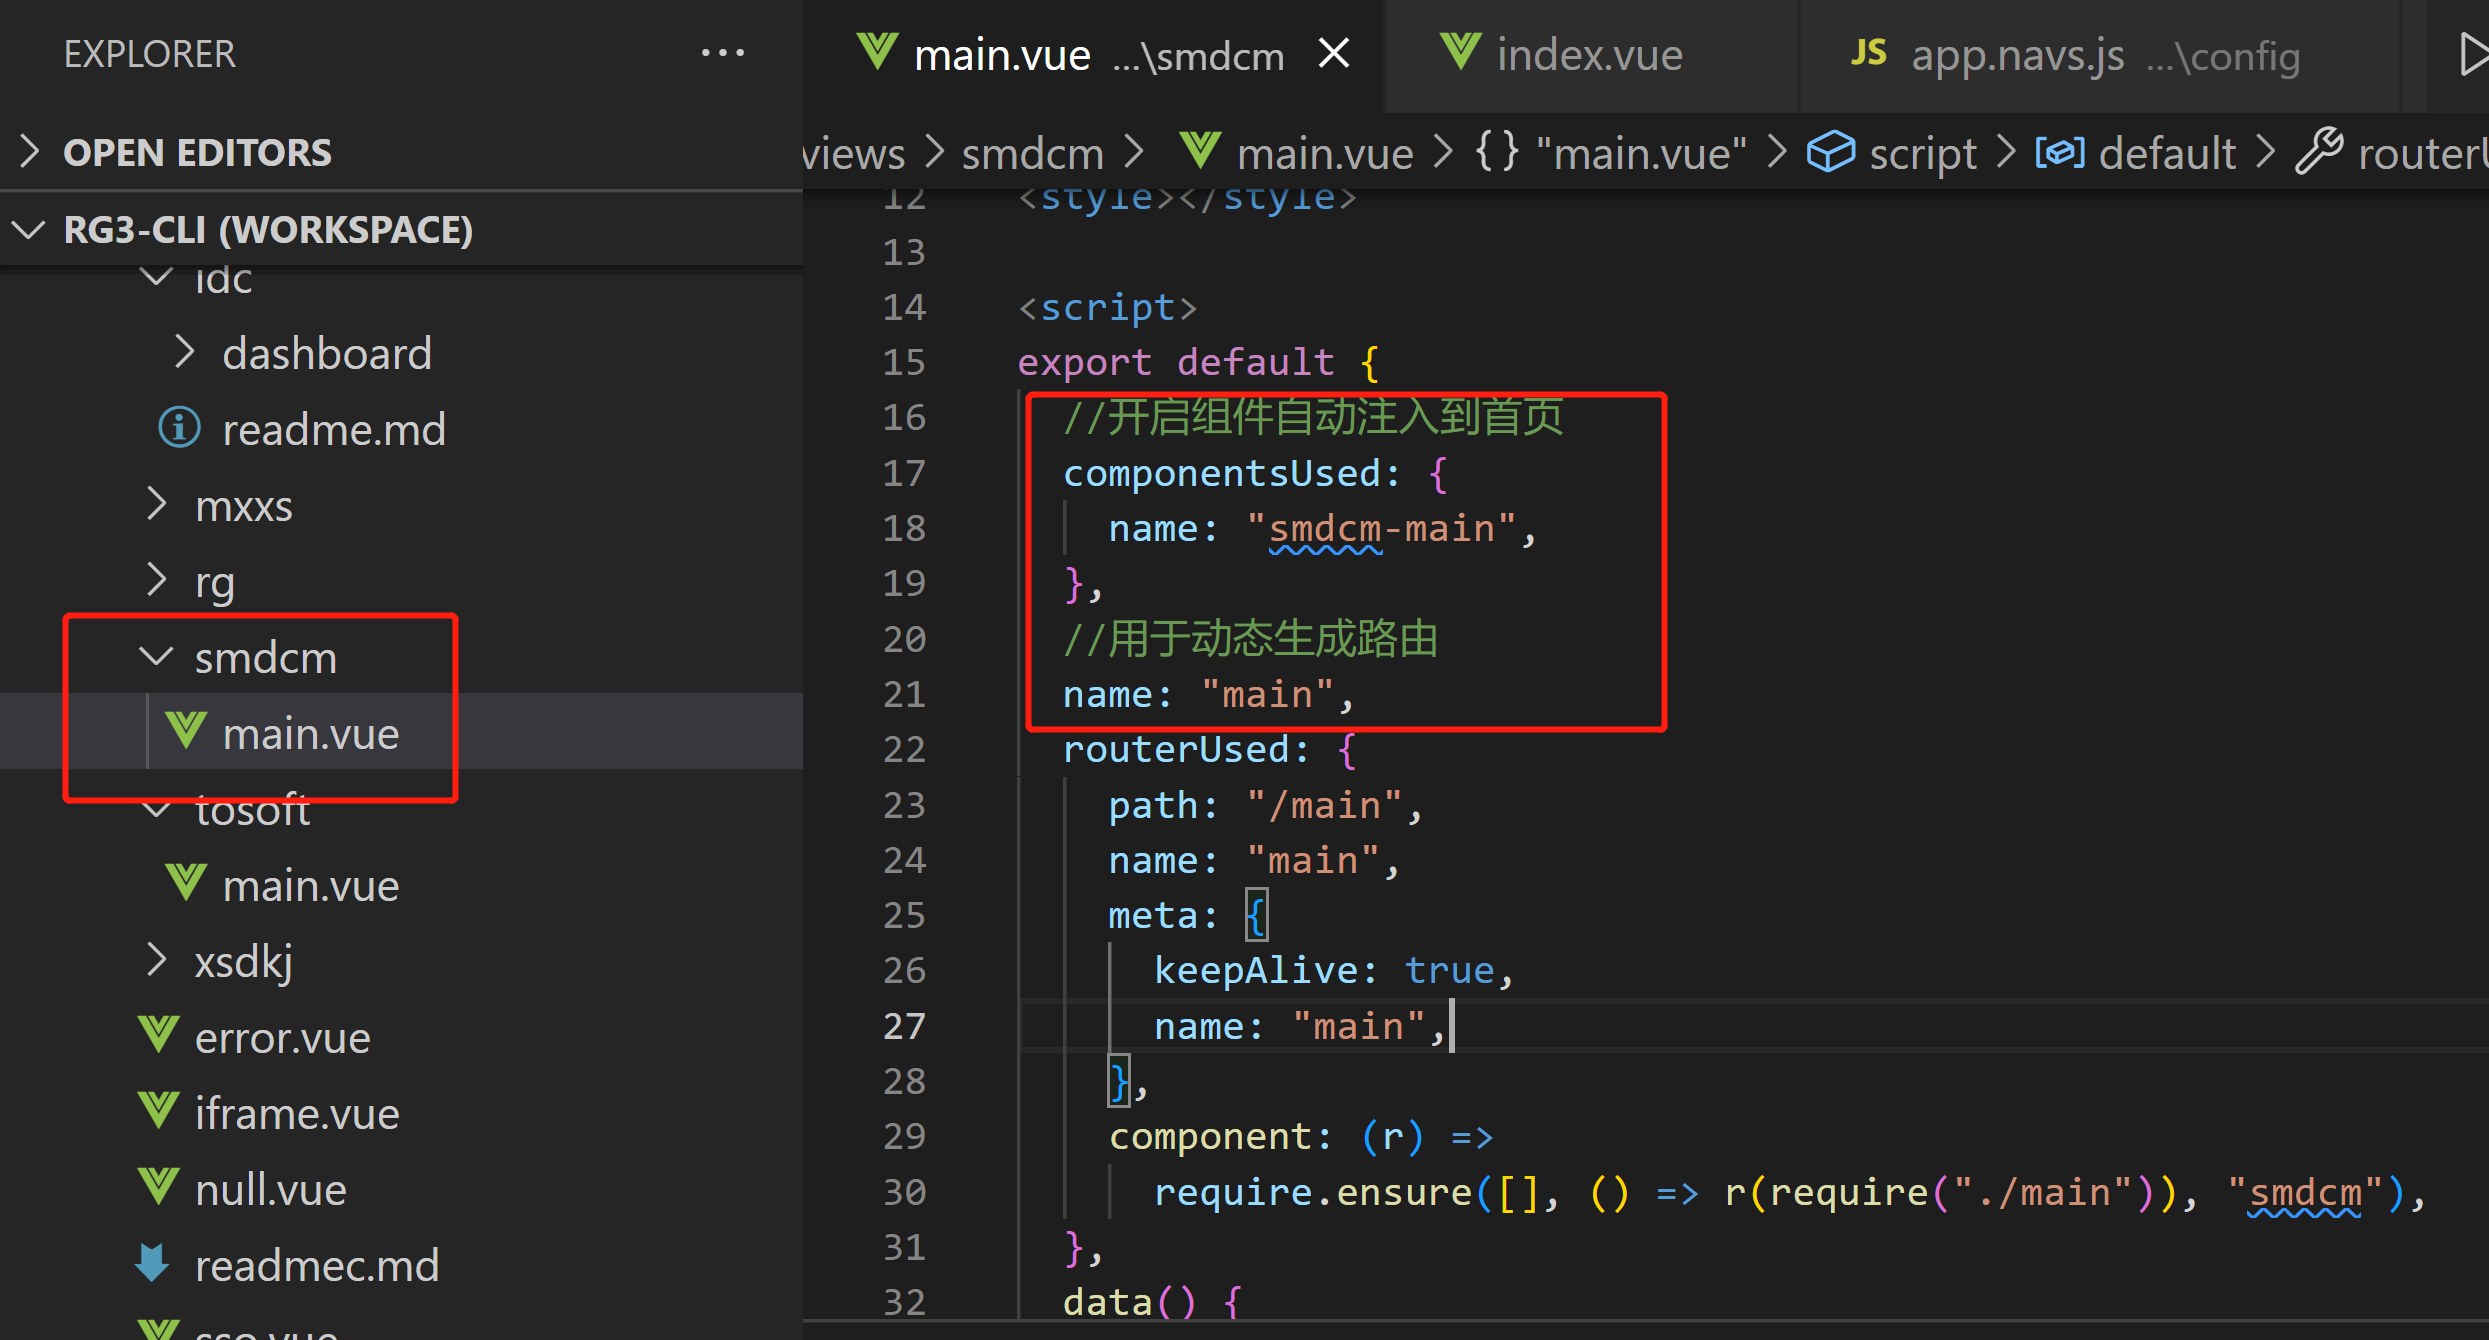Close the main.vue editor tab

point(1333,53)
